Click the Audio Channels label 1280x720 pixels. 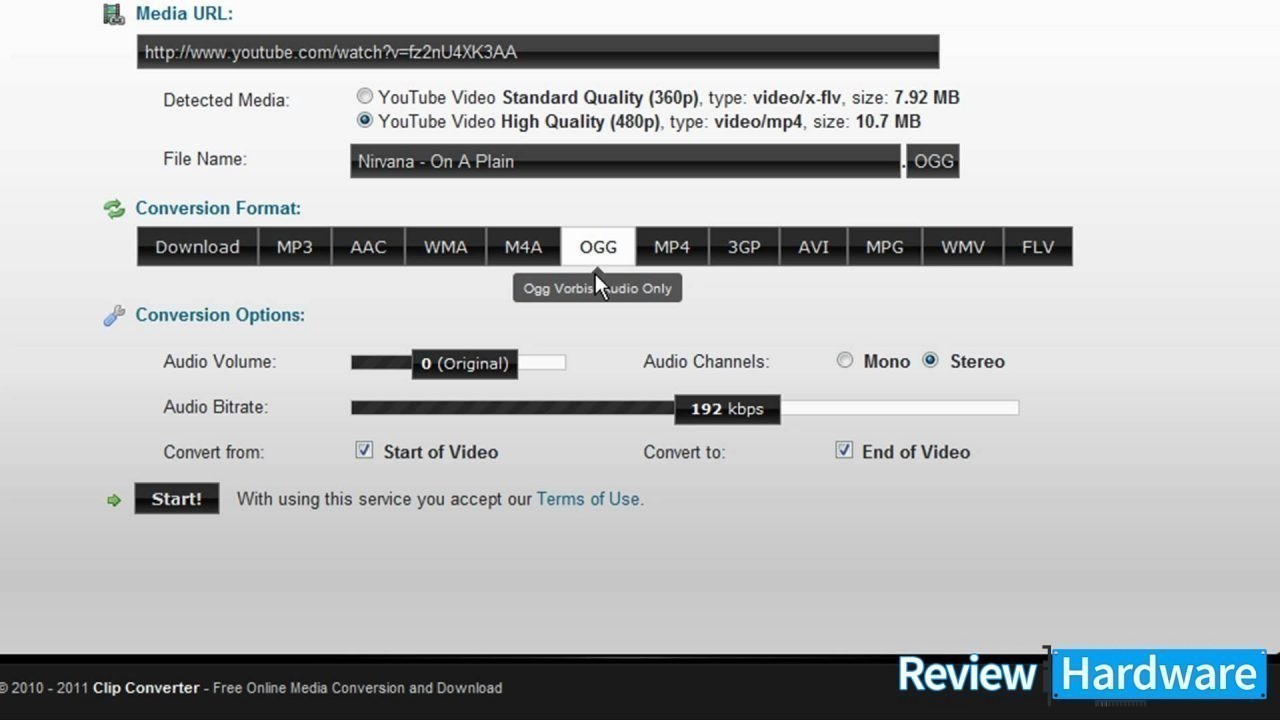click(x=706, y=361)
